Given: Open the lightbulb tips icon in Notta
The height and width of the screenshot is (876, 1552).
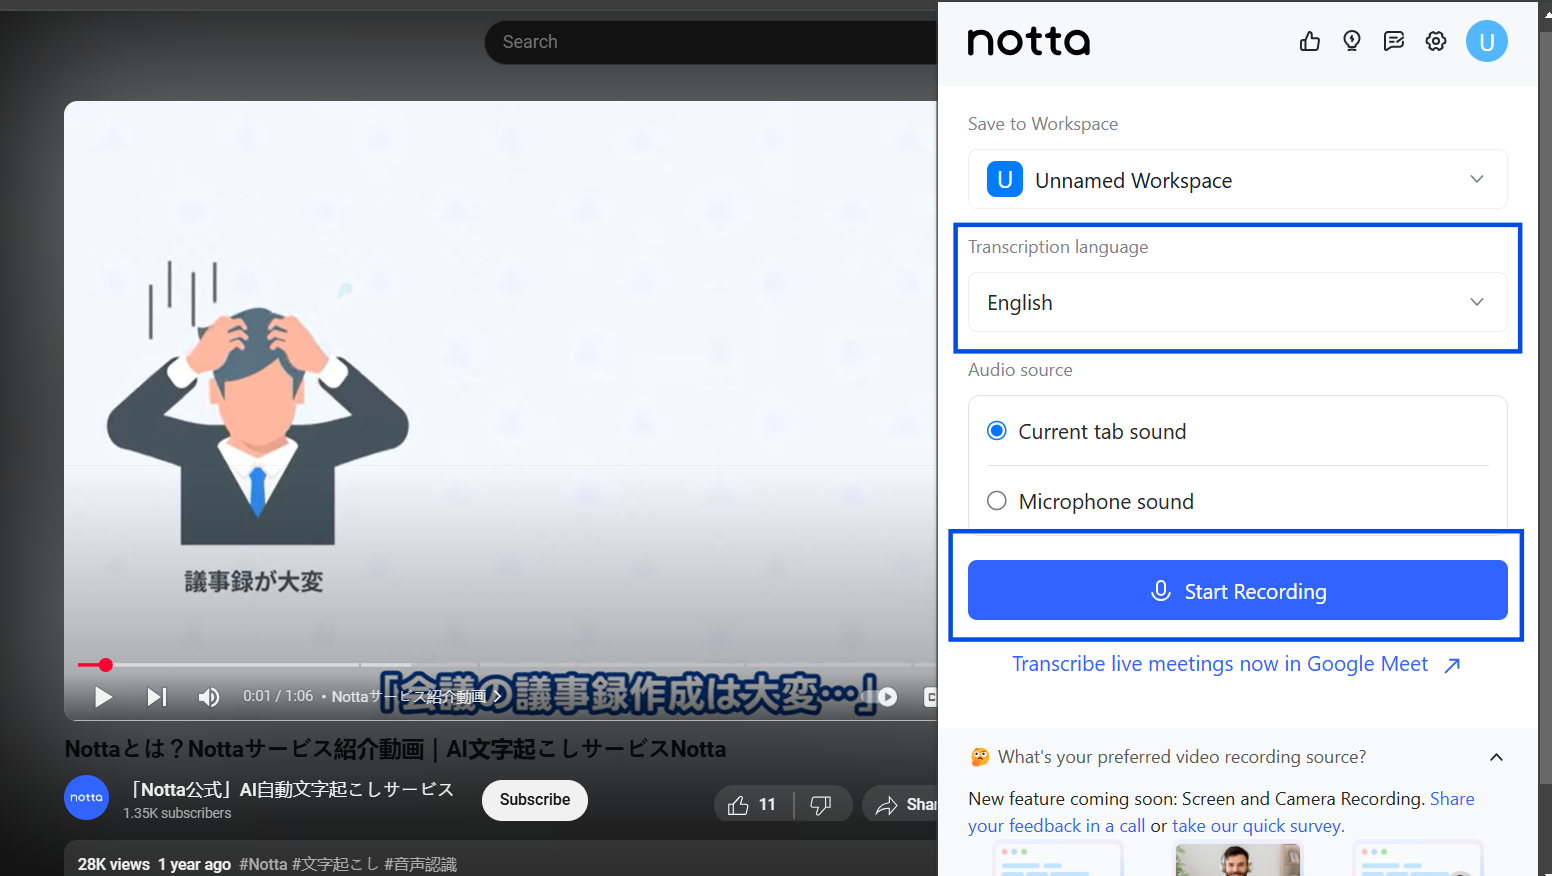Looking at the screenshot, I should tap(1352, 41).
